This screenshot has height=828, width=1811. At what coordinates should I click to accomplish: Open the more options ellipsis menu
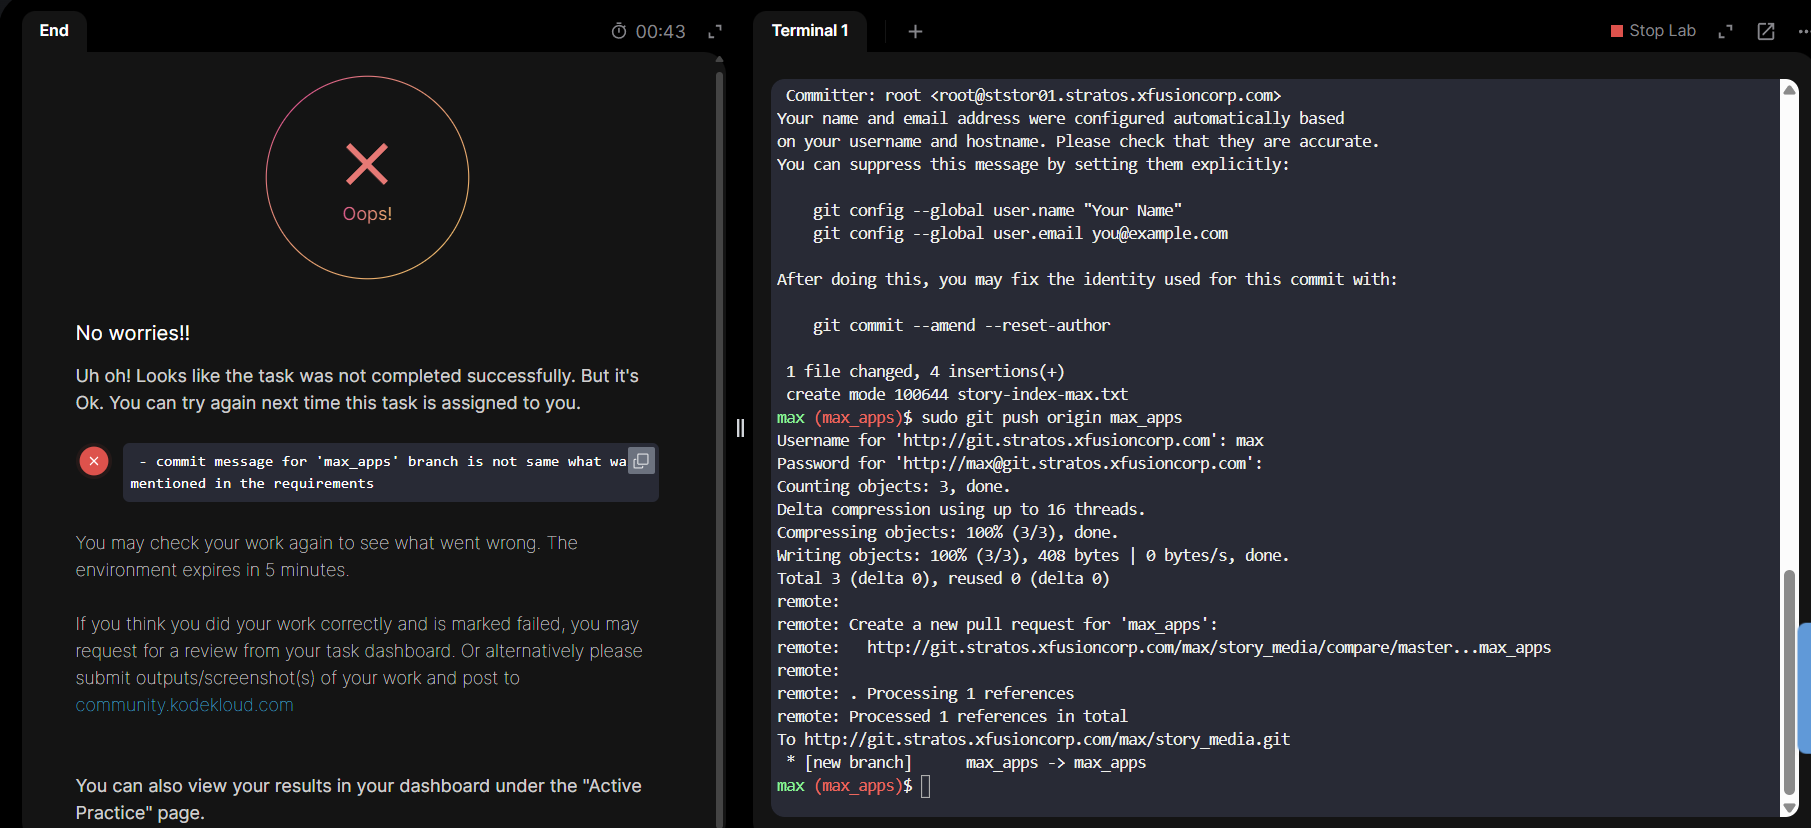point(1803,31)
